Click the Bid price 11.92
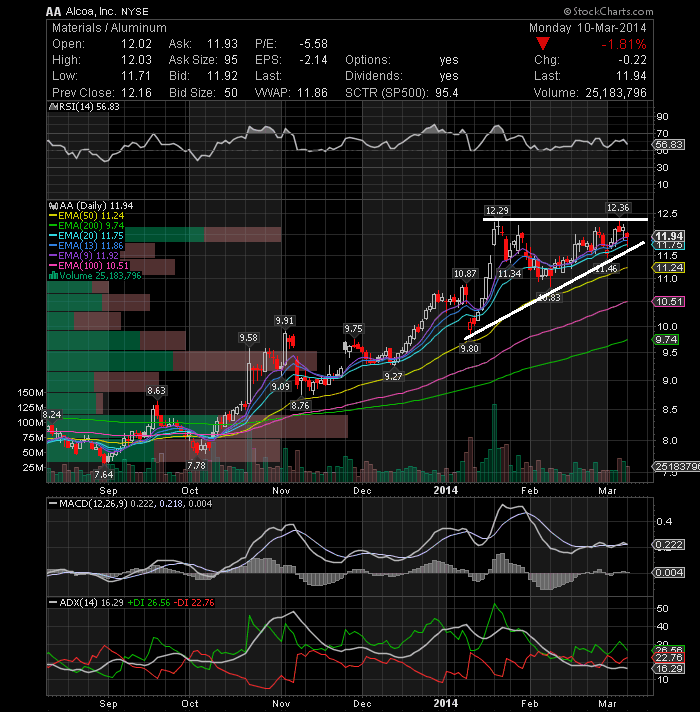The width and height of the screenshot is (700, 712). coord(222,76)
